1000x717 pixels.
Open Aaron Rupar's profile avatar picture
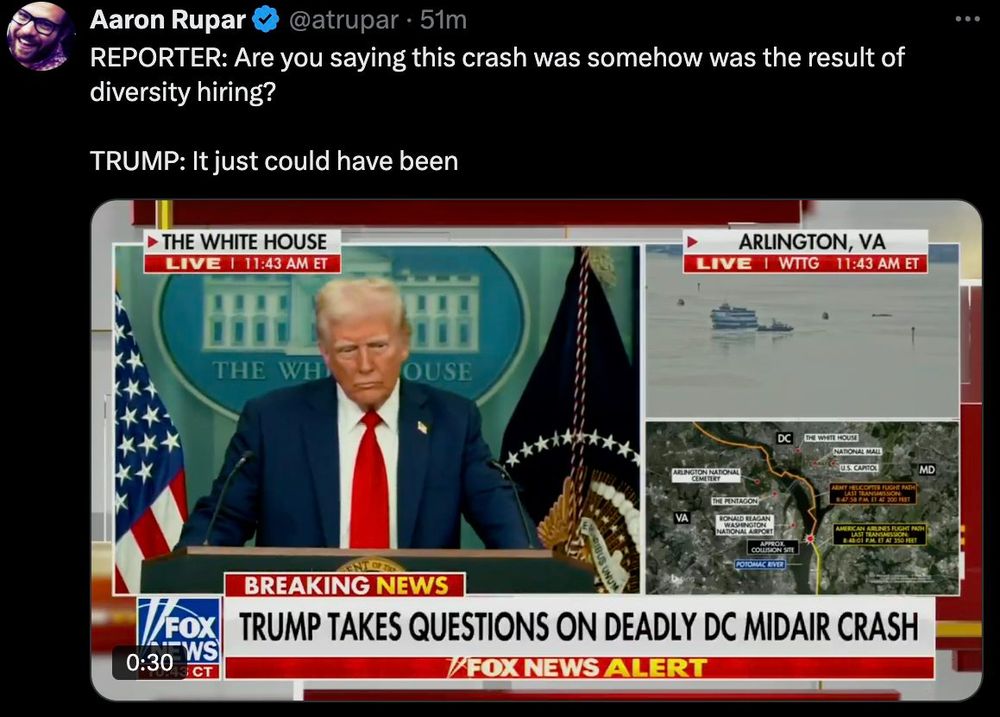tap(41, 36)
